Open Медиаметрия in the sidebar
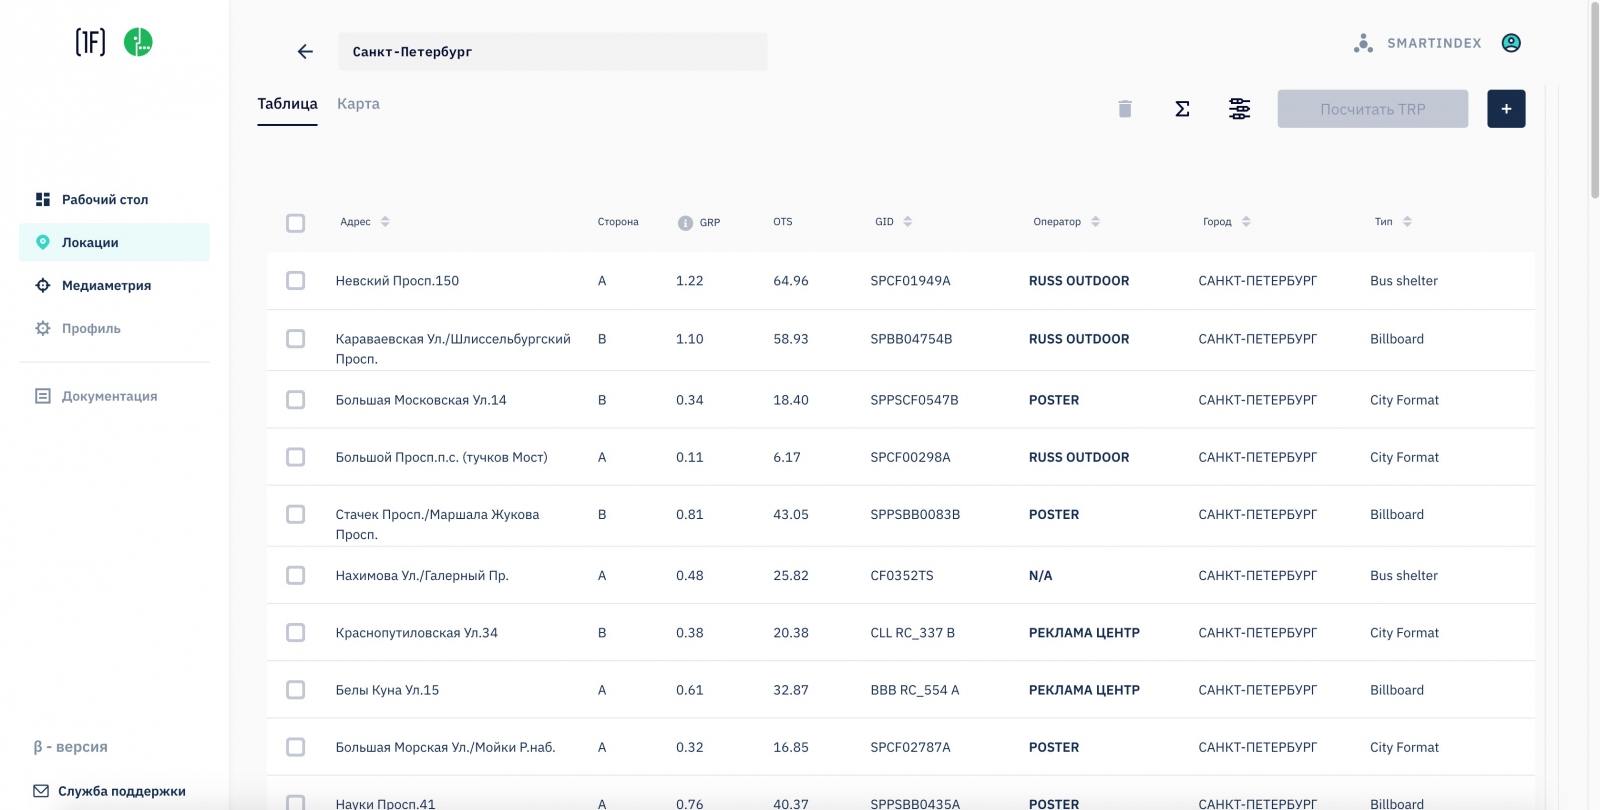 click(106, 286)
